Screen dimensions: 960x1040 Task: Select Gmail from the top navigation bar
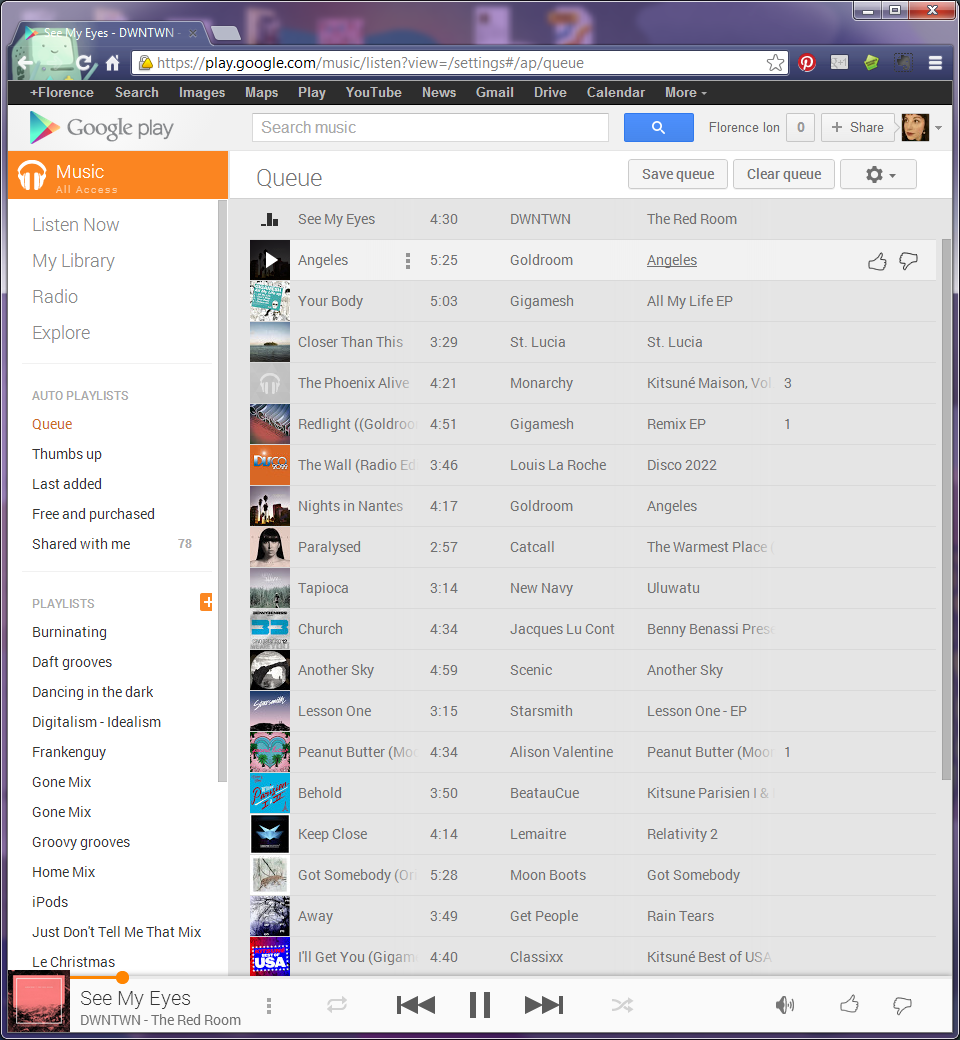(x=494, y=92)
